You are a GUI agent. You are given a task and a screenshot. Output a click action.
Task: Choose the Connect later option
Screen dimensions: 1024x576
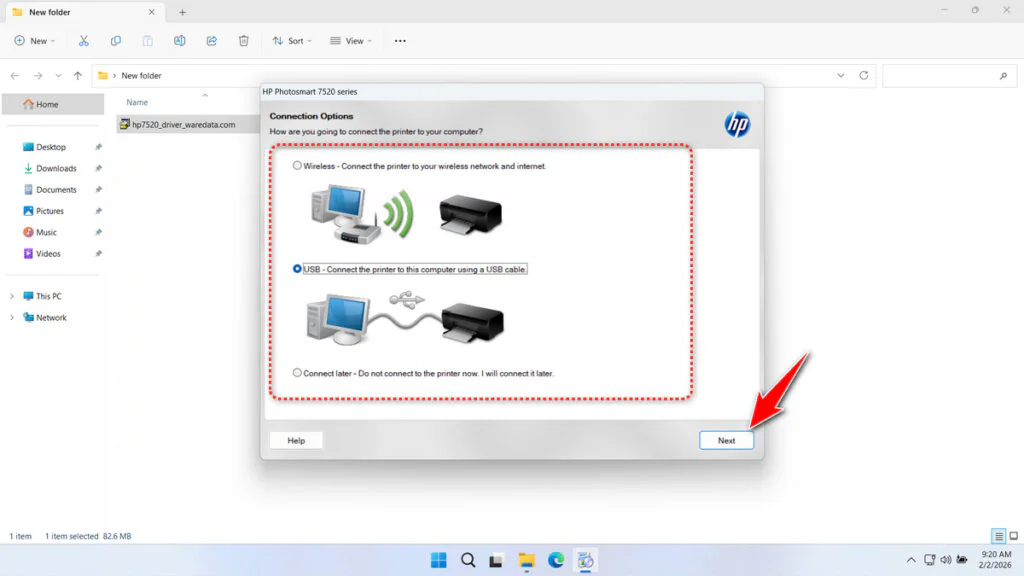297,372
